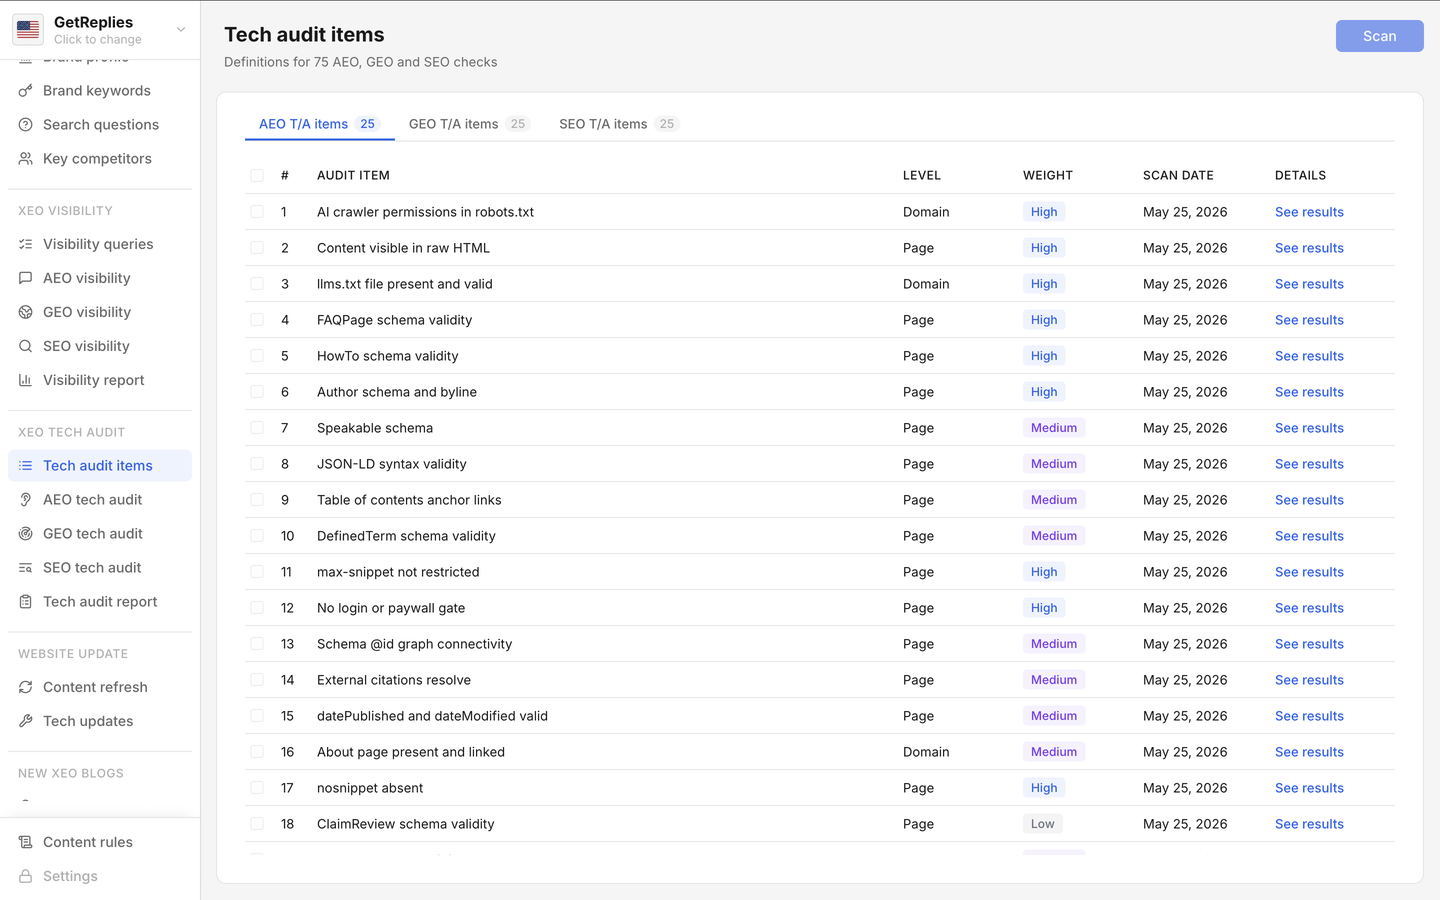1440x900 pixels.
Task: Check the ClaimReview schema validity checkbox
Action: point(257,824)
